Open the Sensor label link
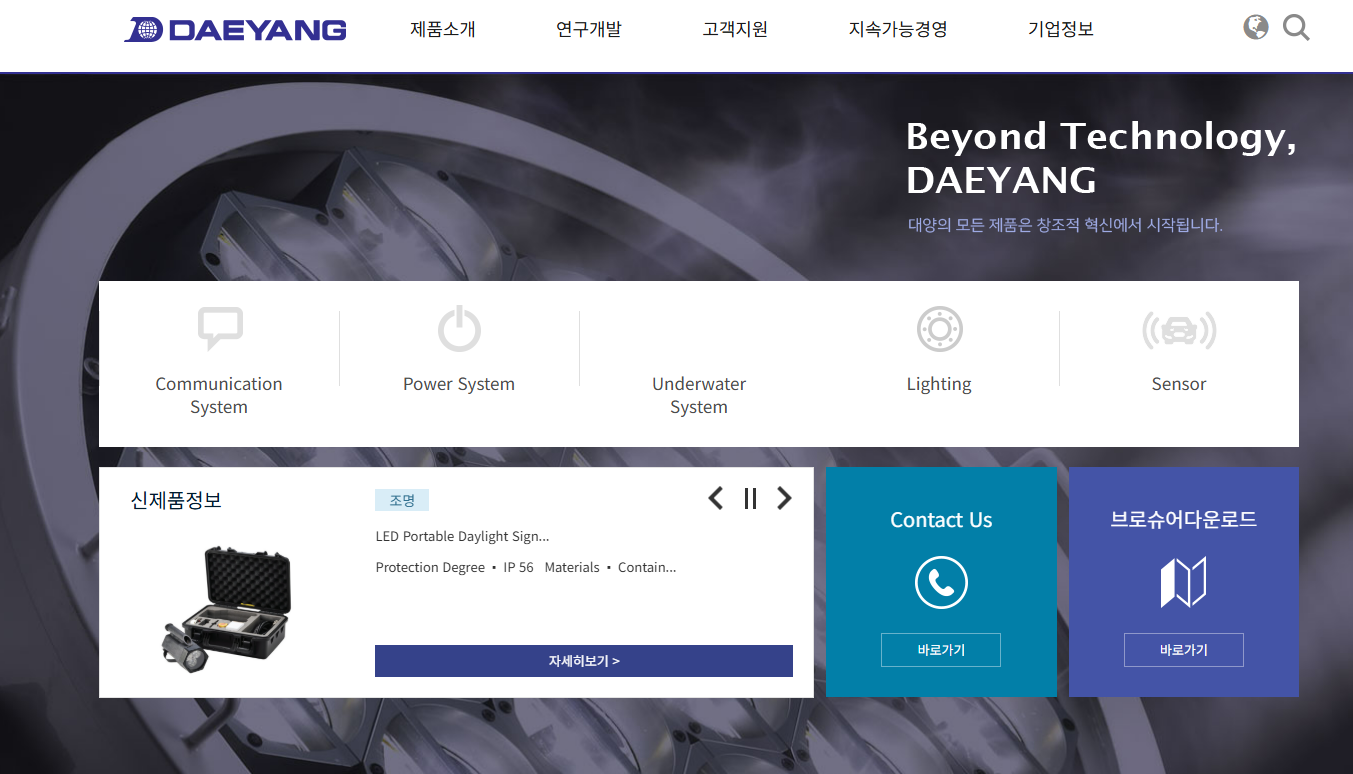 [1179, 384]
